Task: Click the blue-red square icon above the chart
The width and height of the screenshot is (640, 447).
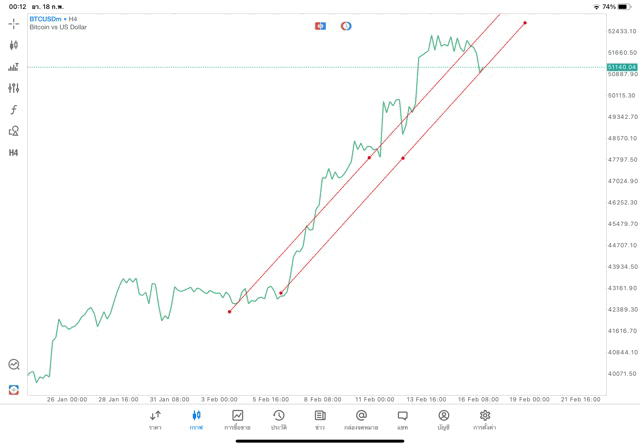Action: [320, 26]
